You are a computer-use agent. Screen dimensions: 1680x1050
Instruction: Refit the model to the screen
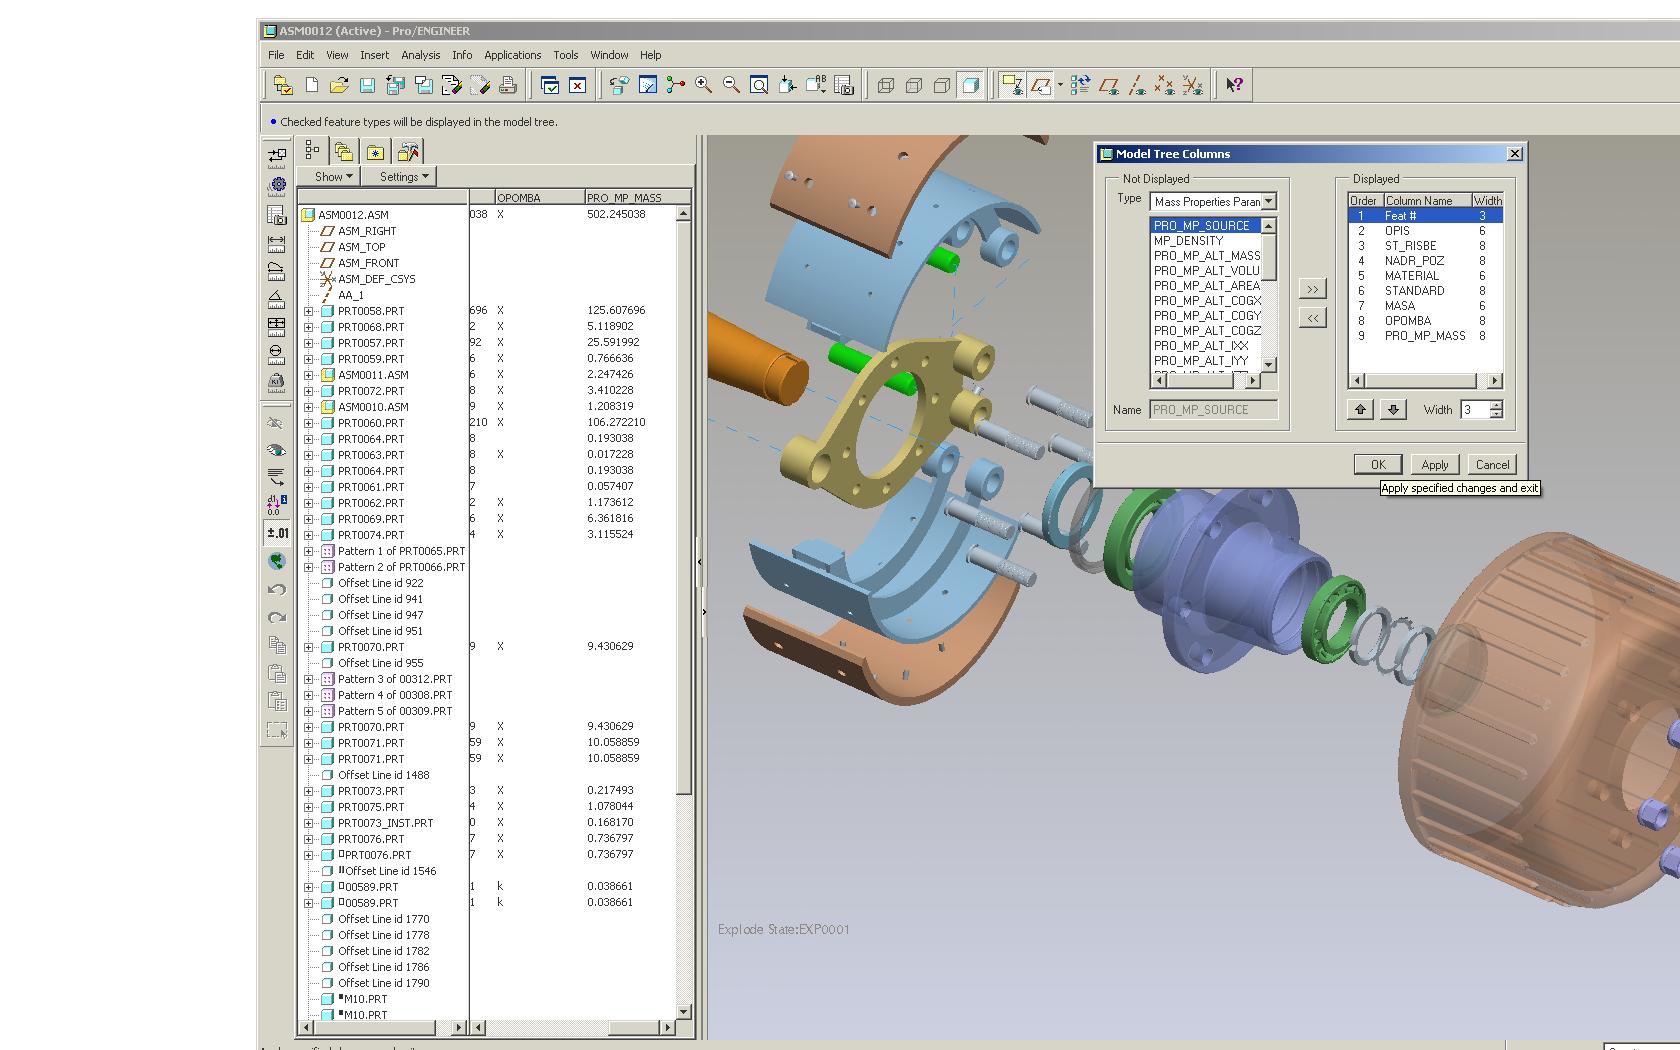(x=760, y=85)
